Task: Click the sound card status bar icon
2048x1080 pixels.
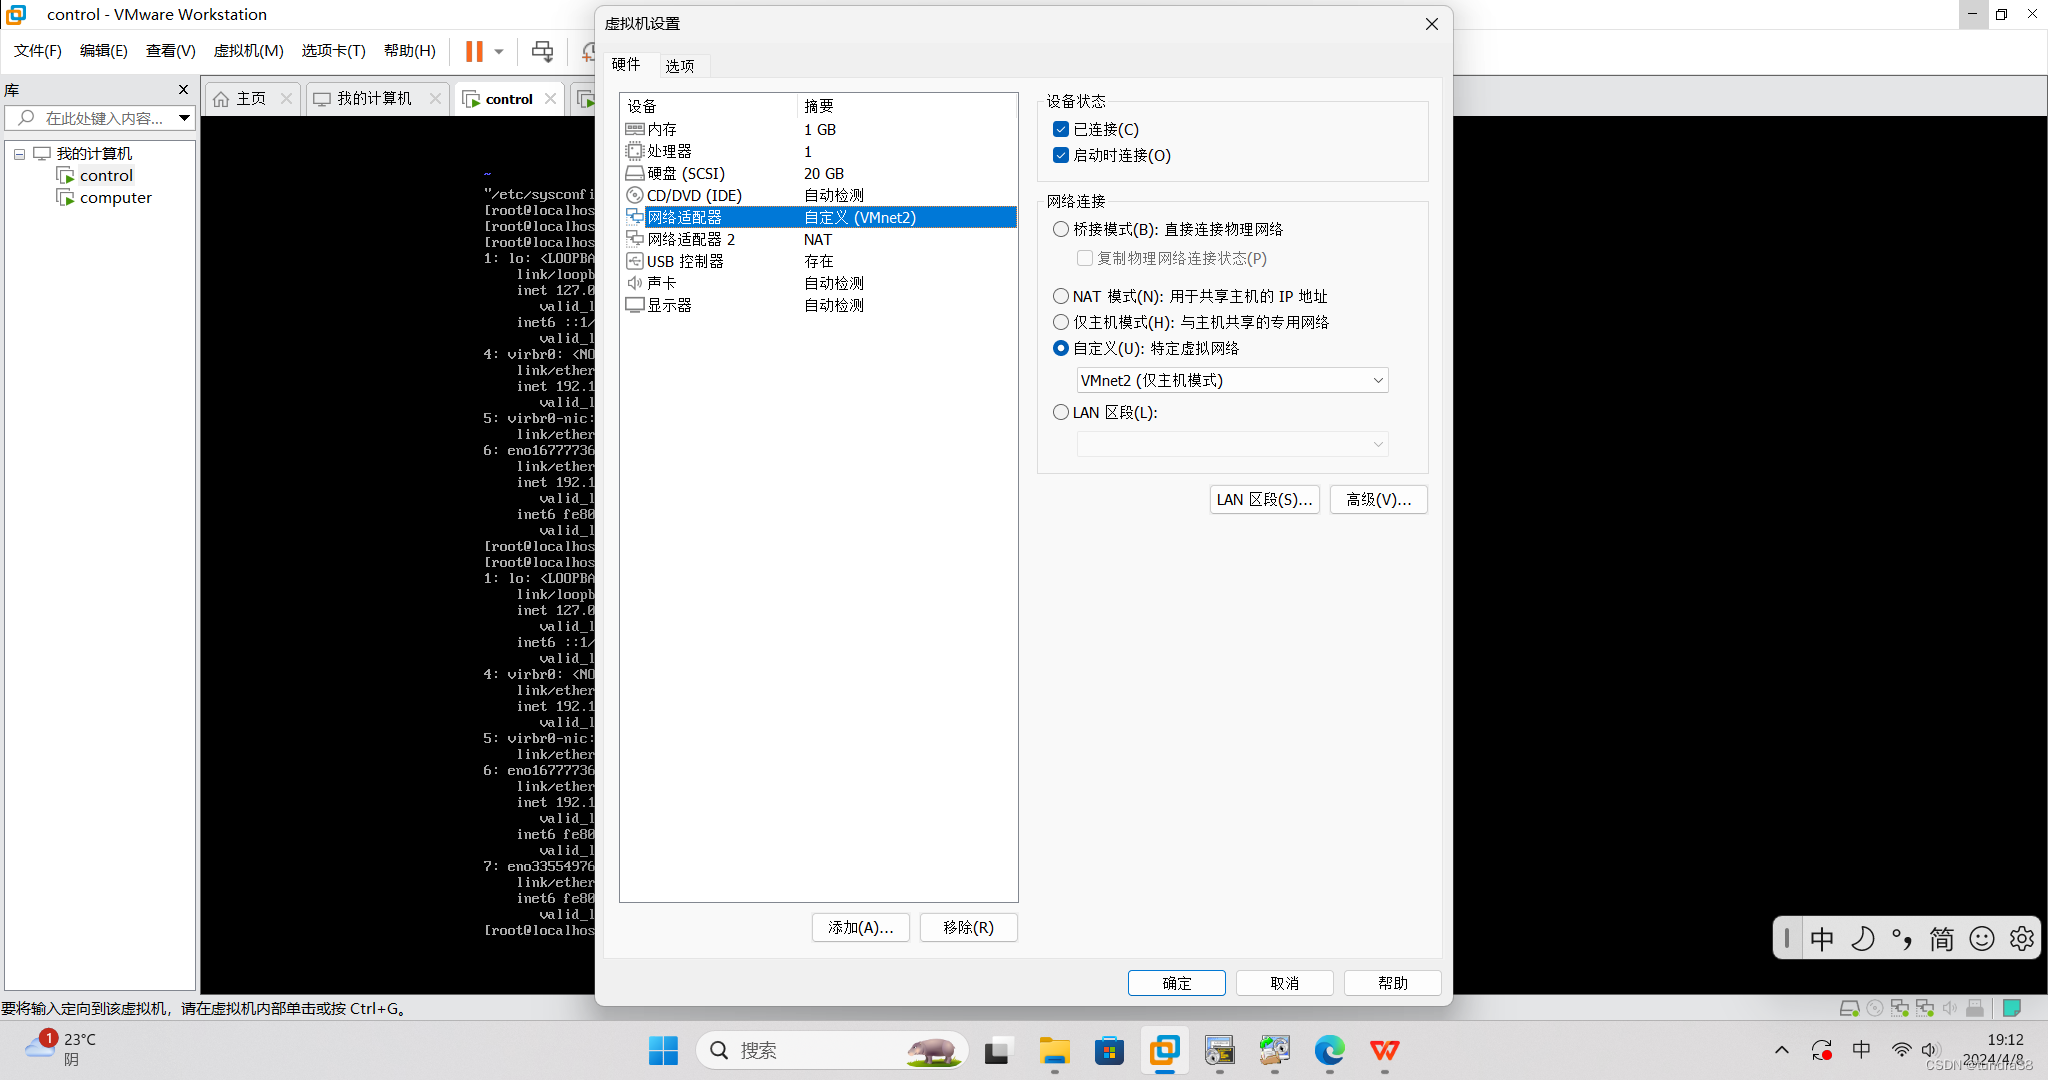Action: [1950, 1008]
